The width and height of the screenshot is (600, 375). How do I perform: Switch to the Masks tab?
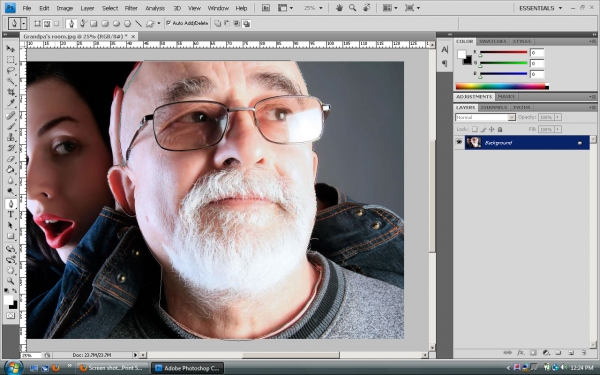(506, 96)
